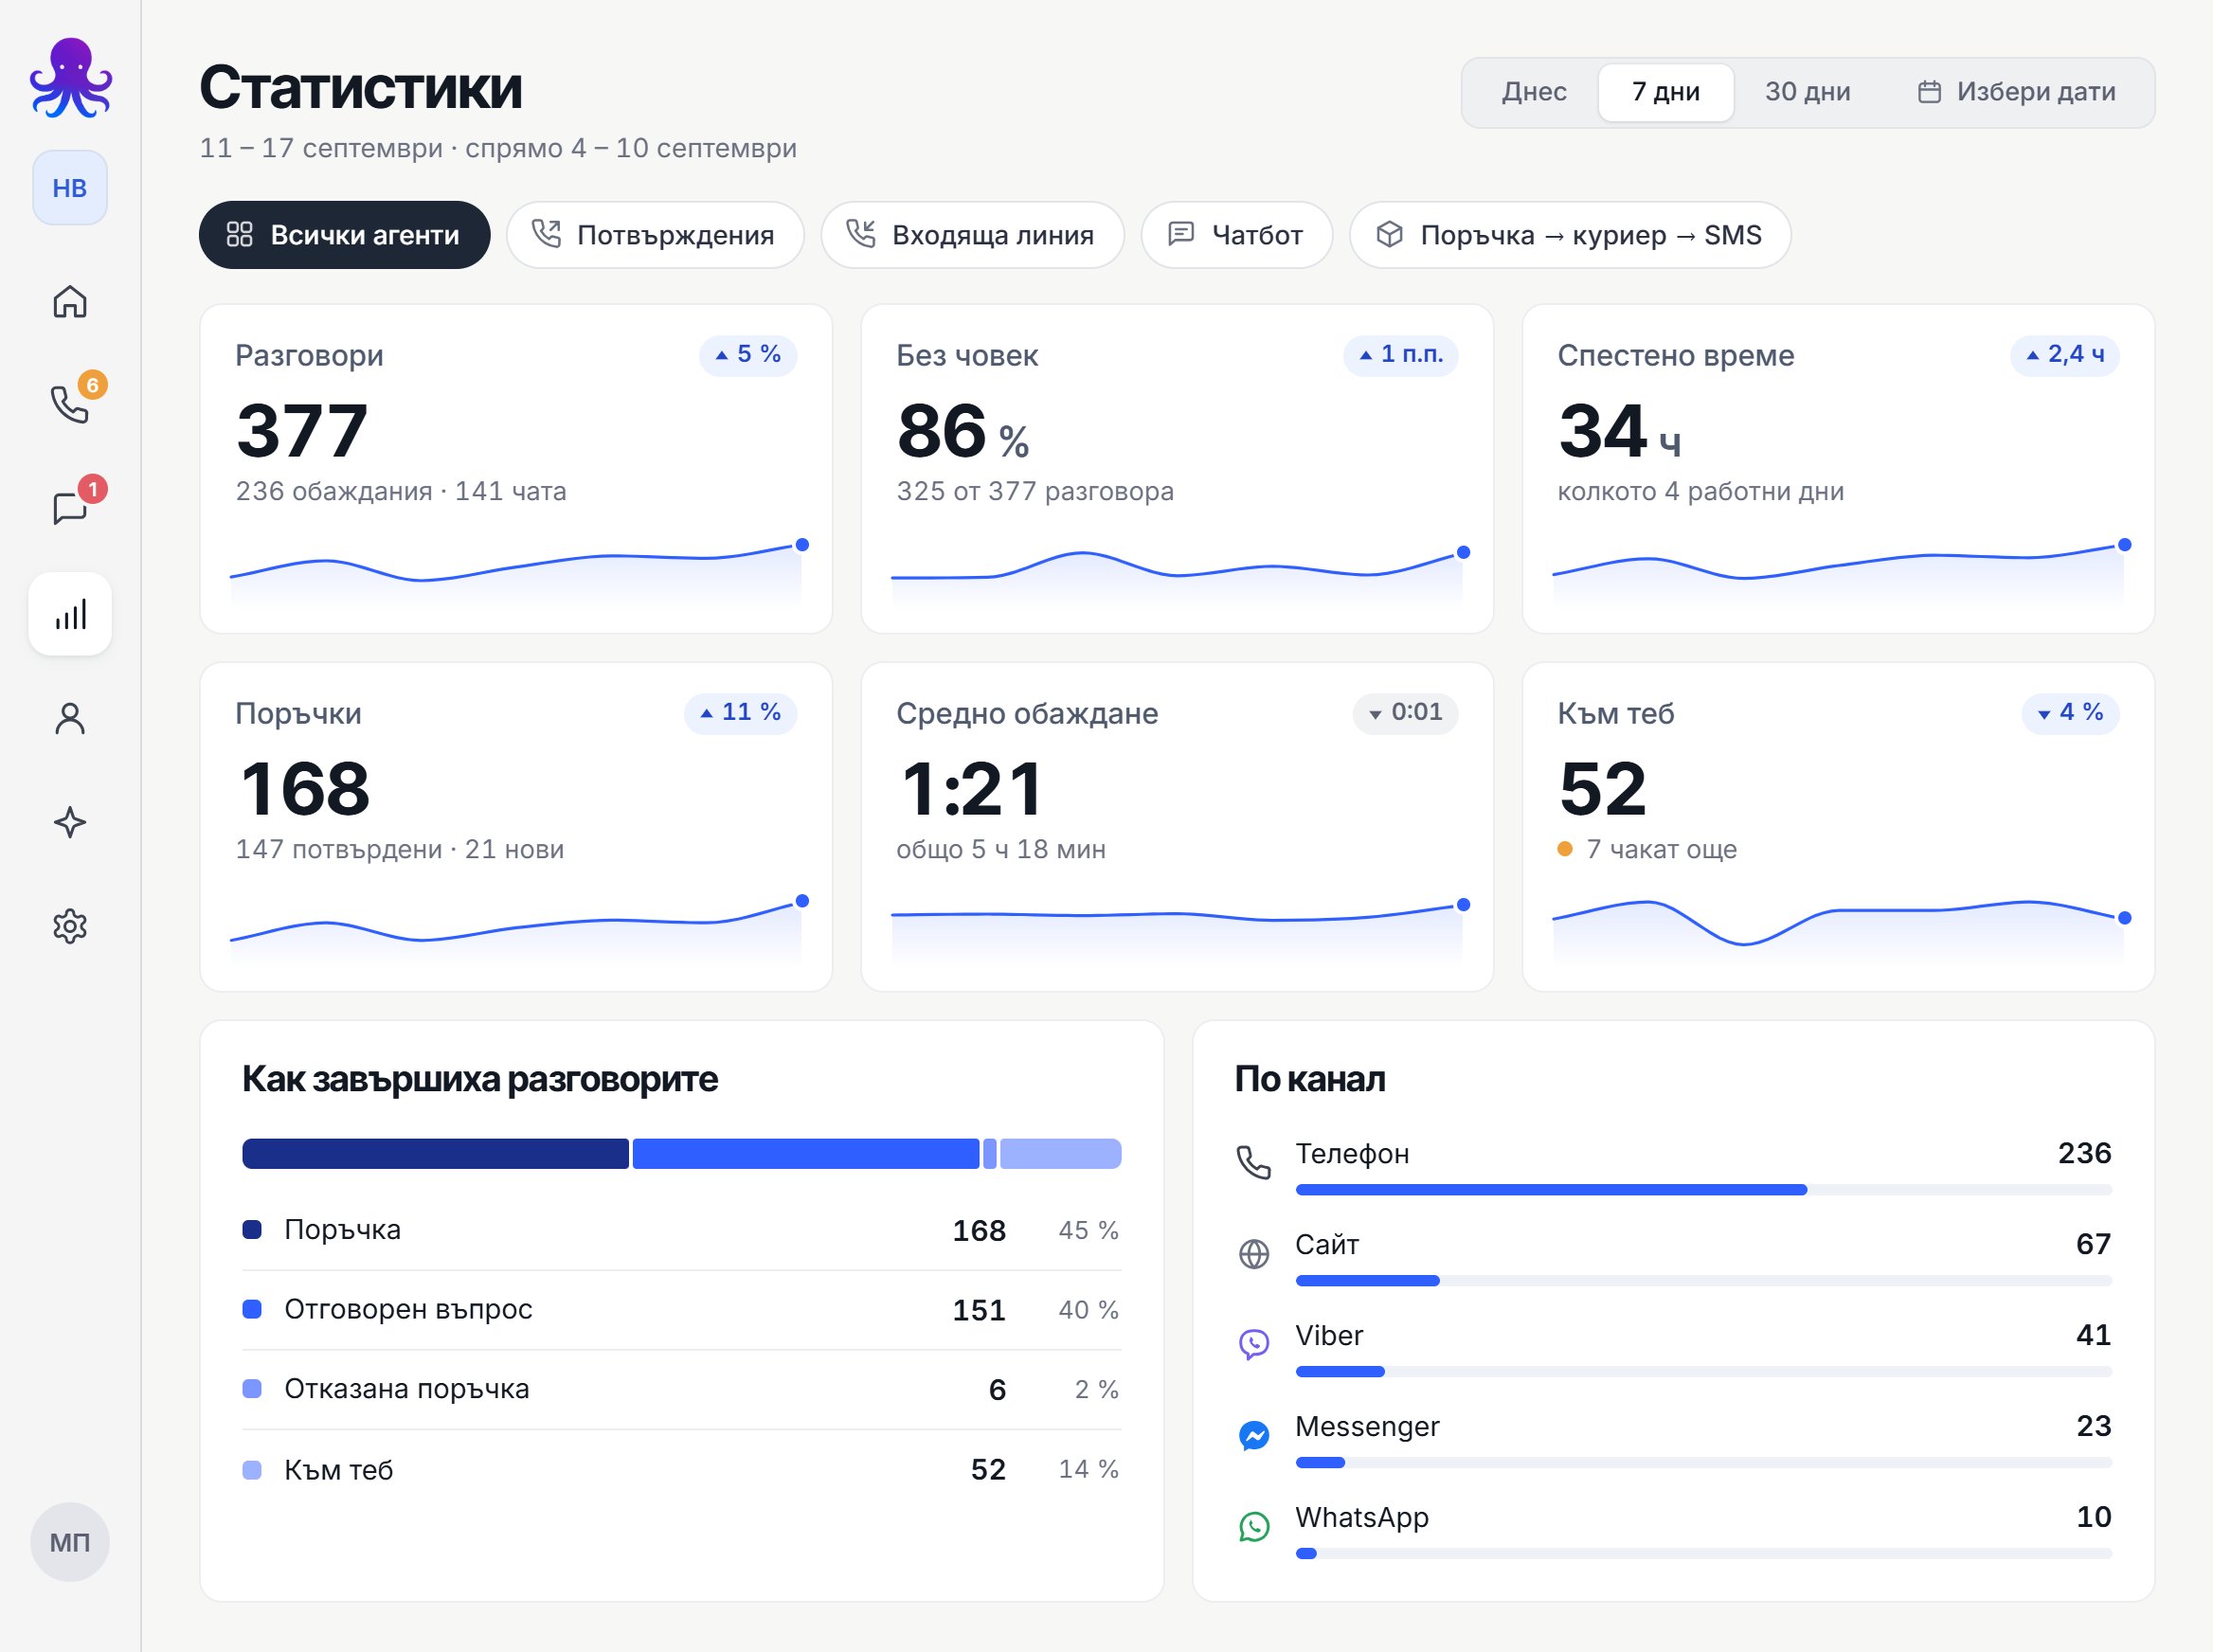Screen dimensions: 2213x1652
Task: Filter by Потвърждения agent
Action: point(655,235)
